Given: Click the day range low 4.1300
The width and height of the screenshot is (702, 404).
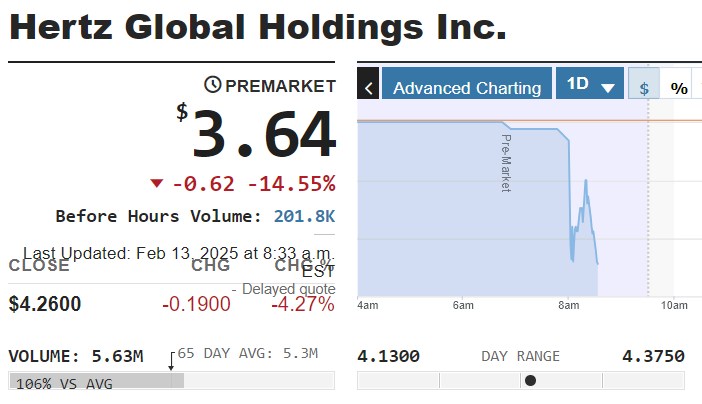Looking at the screenshot, I should [x=388, y=356].
